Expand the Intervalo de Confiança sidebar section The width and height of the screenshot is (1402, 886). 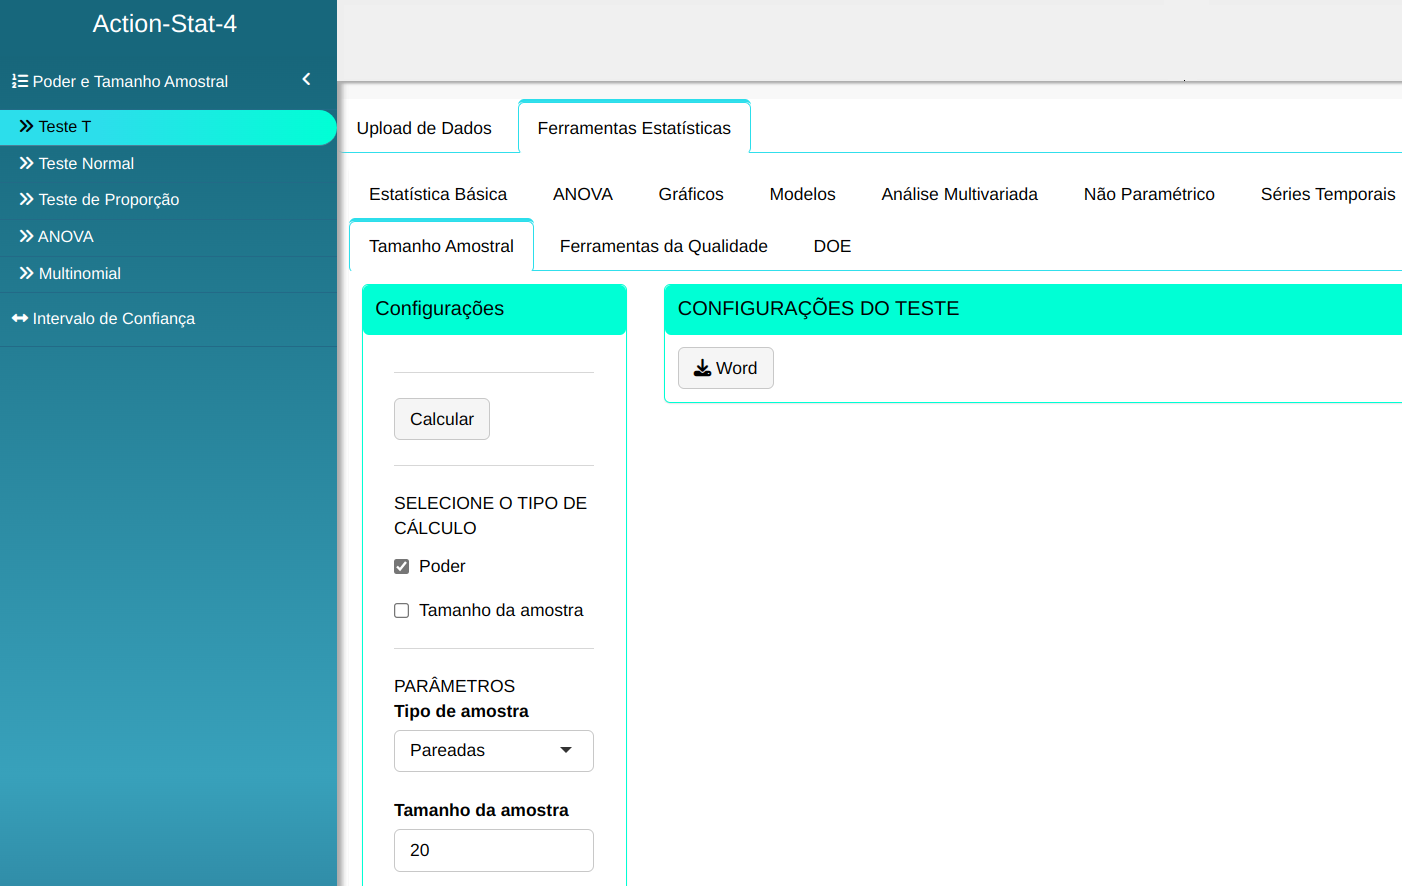[x=113, y=318]
